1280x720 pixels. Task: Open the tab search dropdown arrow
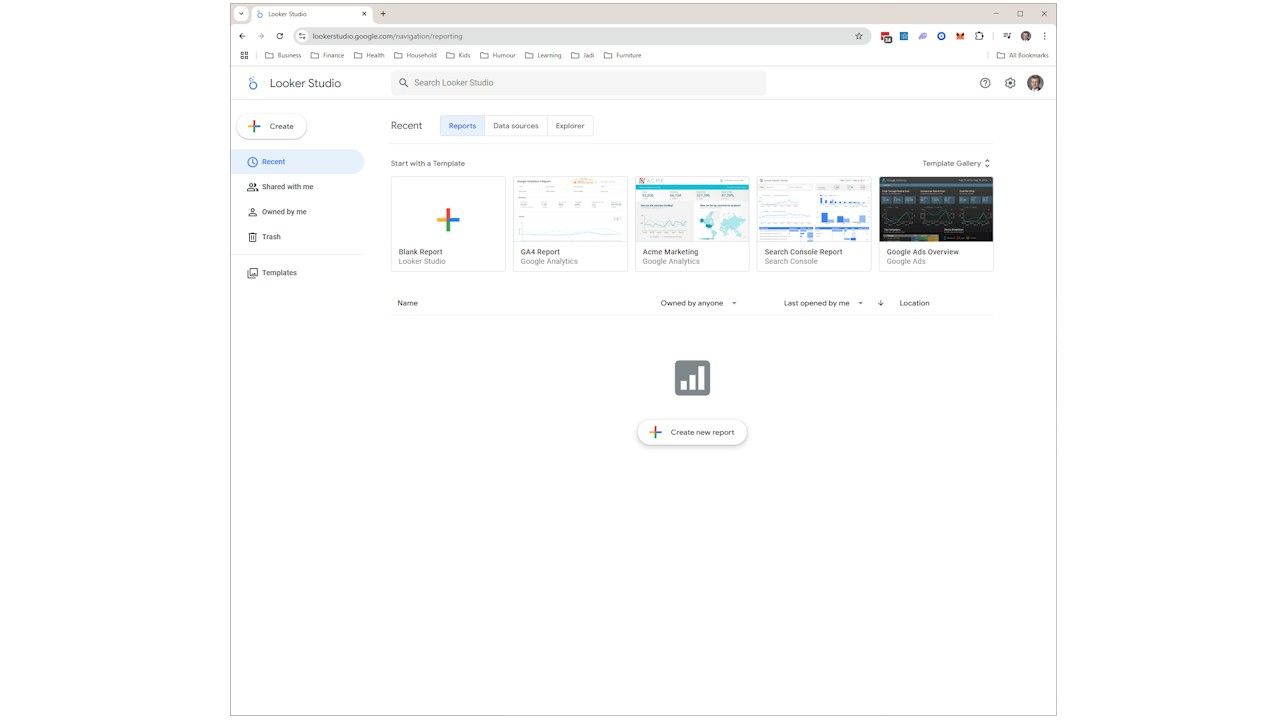click(x=241, y=14)
